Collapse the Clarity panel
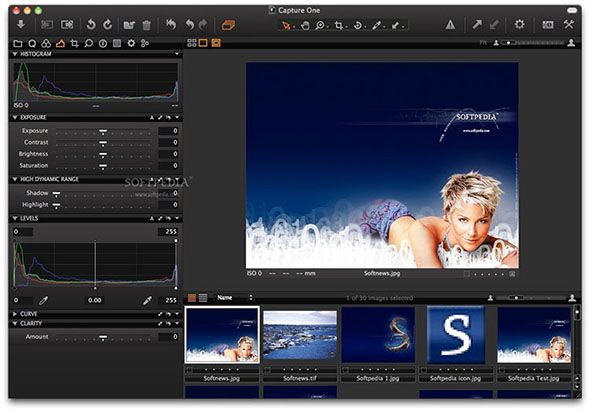This screenshot has height=411, width=590. [x=15, y=323]
